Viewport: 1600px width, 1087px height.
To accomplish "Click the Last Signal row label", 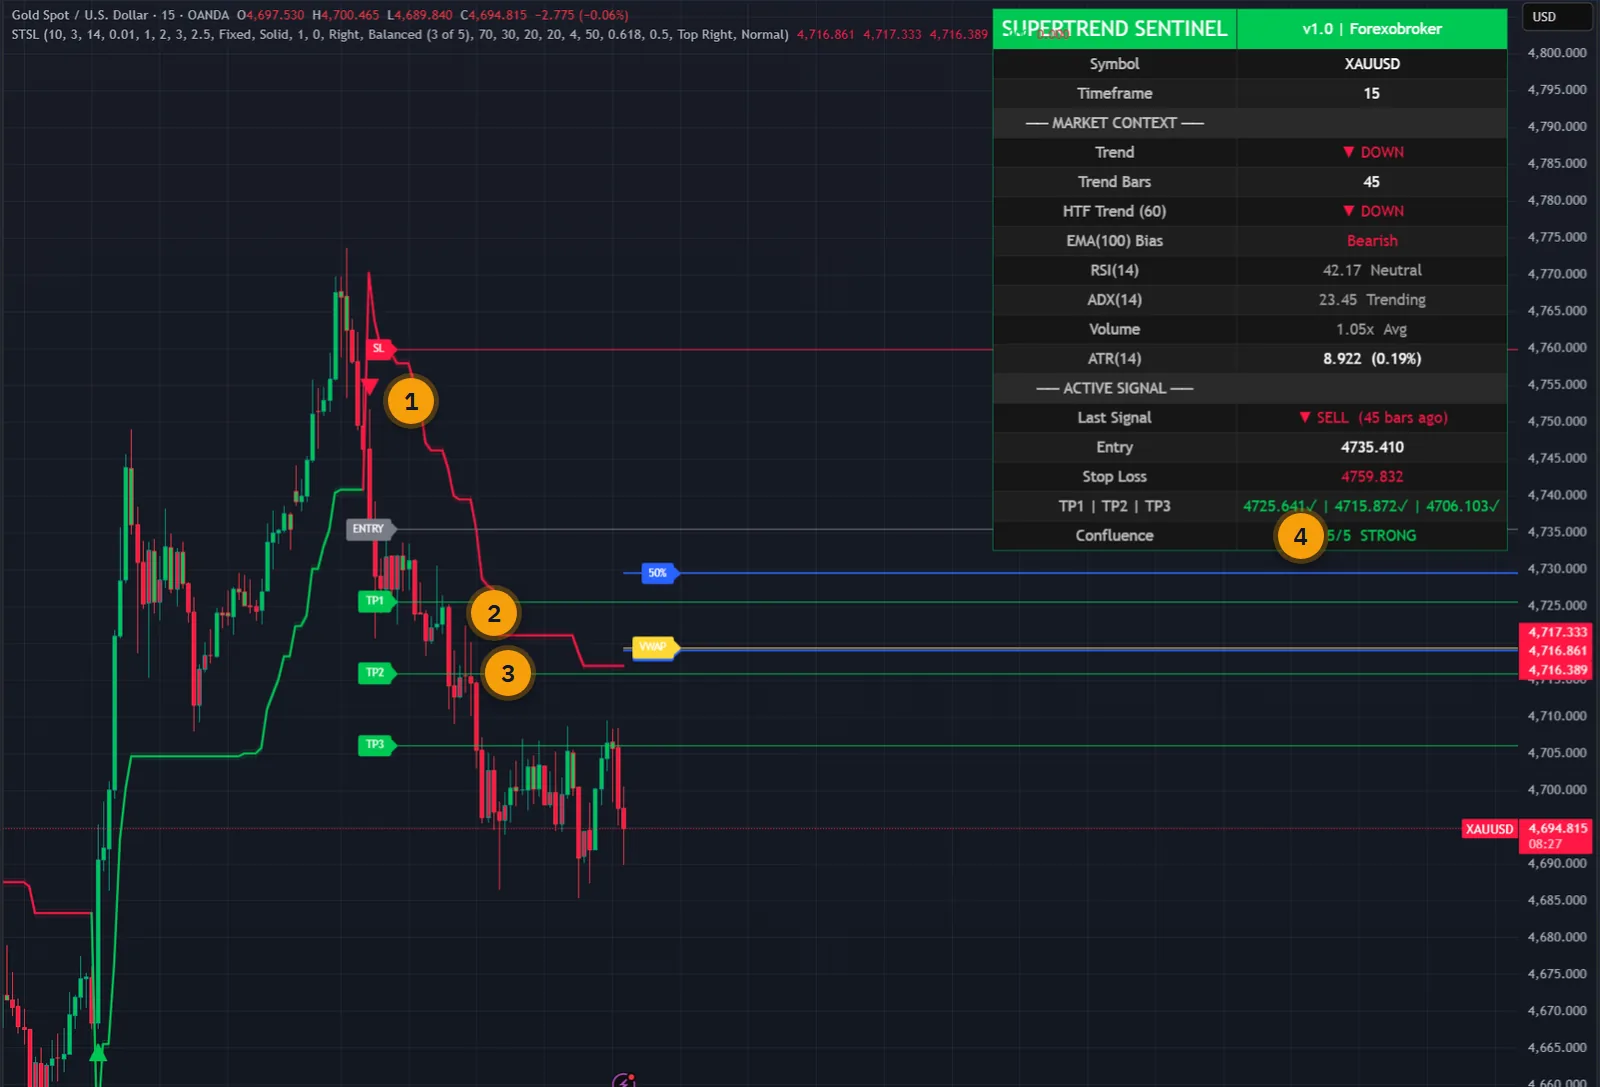I will [1114, 418].
